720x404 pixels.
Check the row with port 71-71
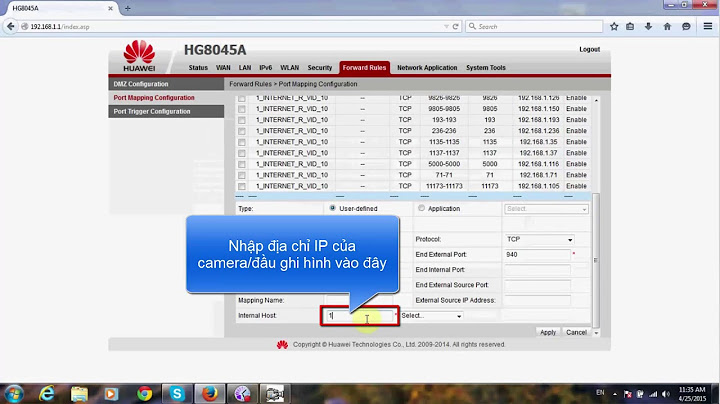click(242, 175)
